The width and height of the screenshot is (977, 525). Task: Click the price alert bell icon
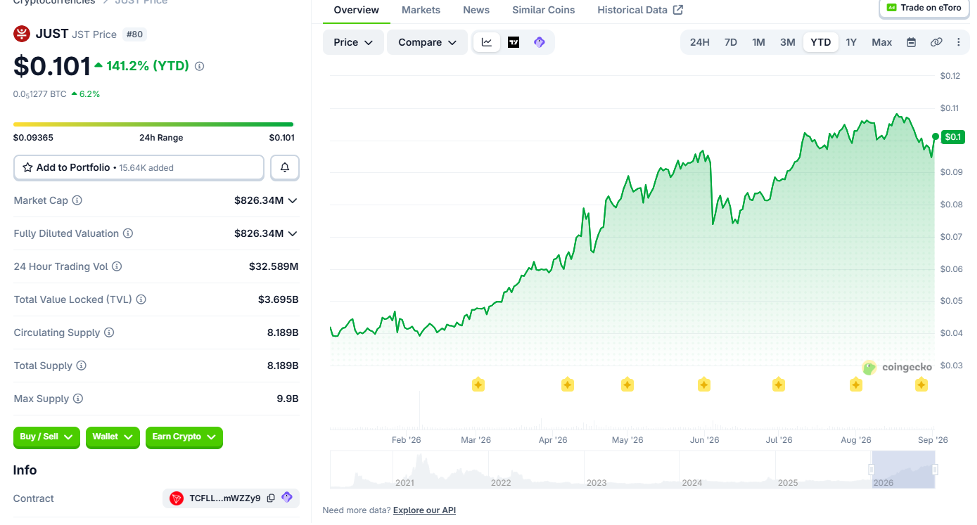[x=285, y=168]
